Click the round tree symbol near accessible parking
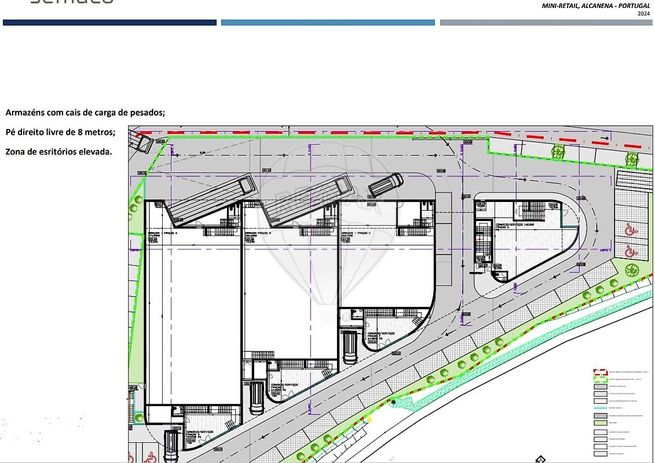 [x=632, y=270]
